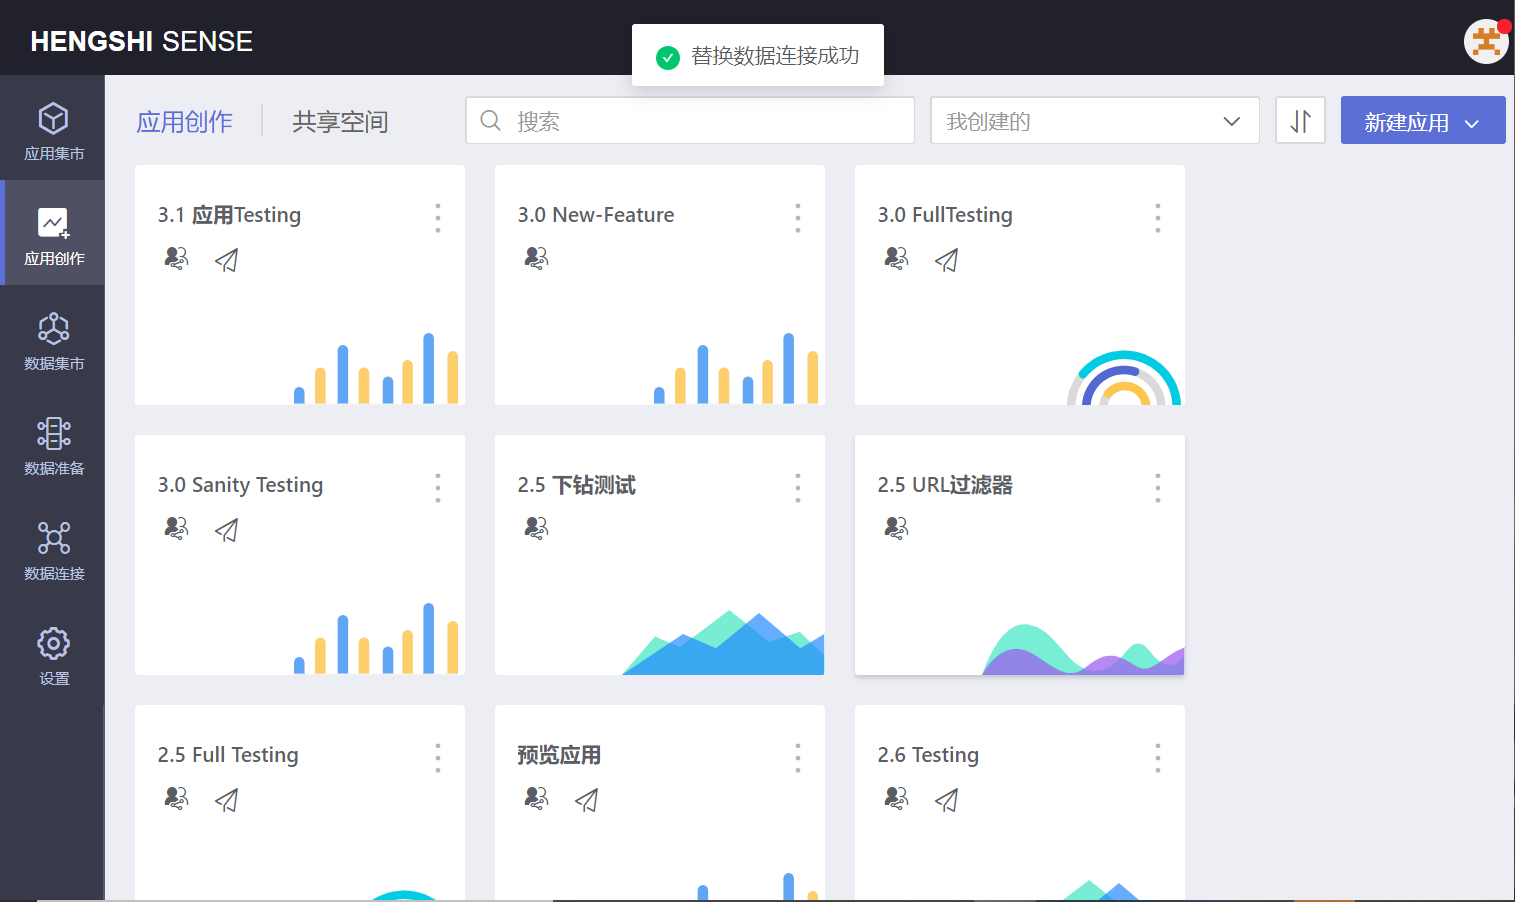Click 新建应用 button
1515x902 pixels.
[1423, 121]
